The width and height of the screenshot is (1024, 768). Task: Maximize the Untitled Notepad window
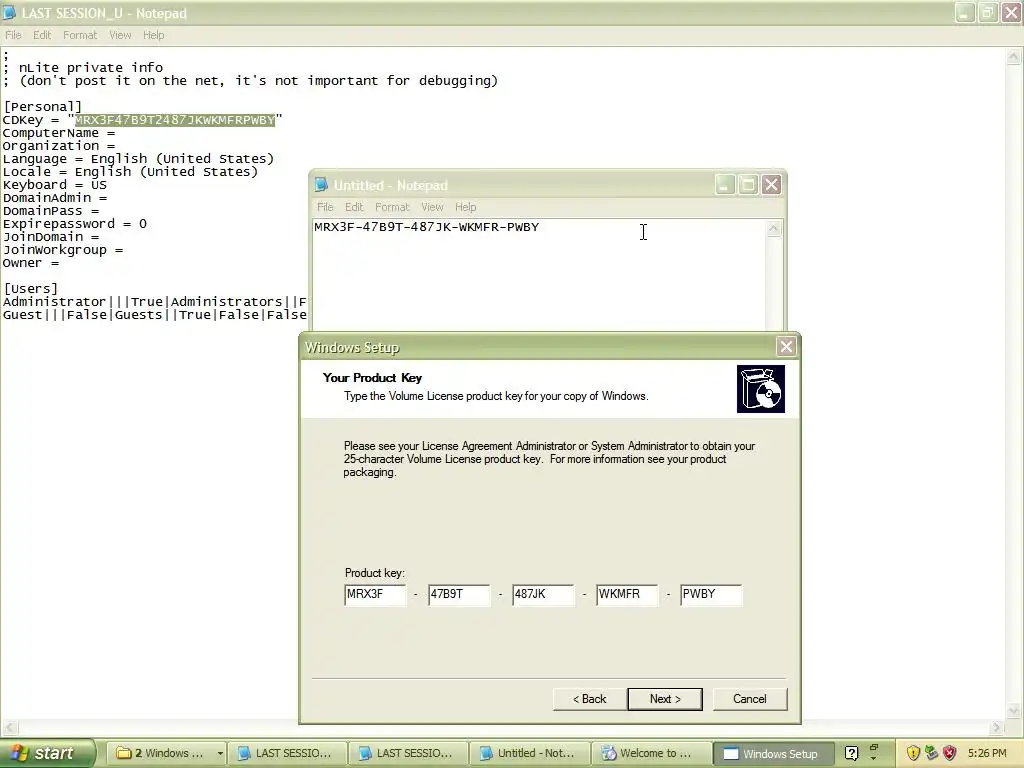(748, 185)
